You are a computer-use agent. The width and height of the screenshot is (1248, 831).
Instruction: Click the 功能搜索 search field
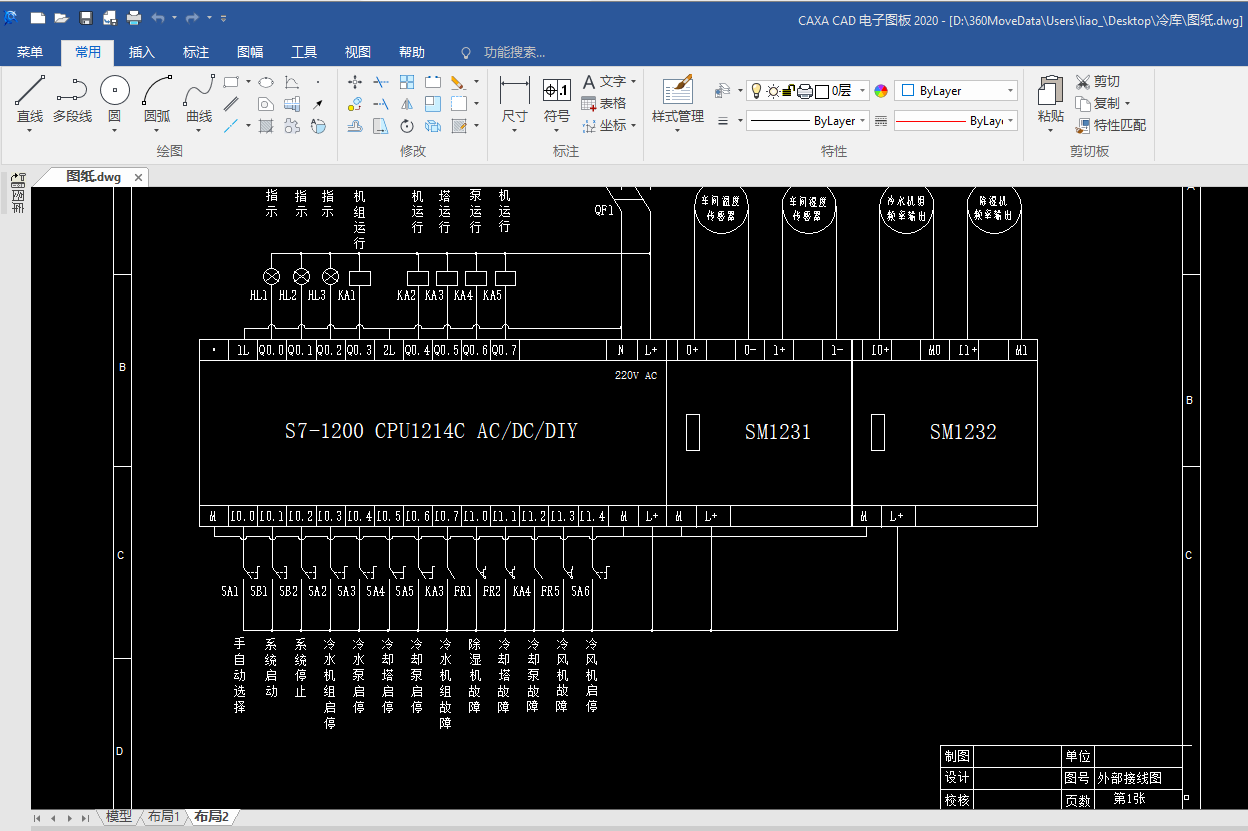point(514,52)
